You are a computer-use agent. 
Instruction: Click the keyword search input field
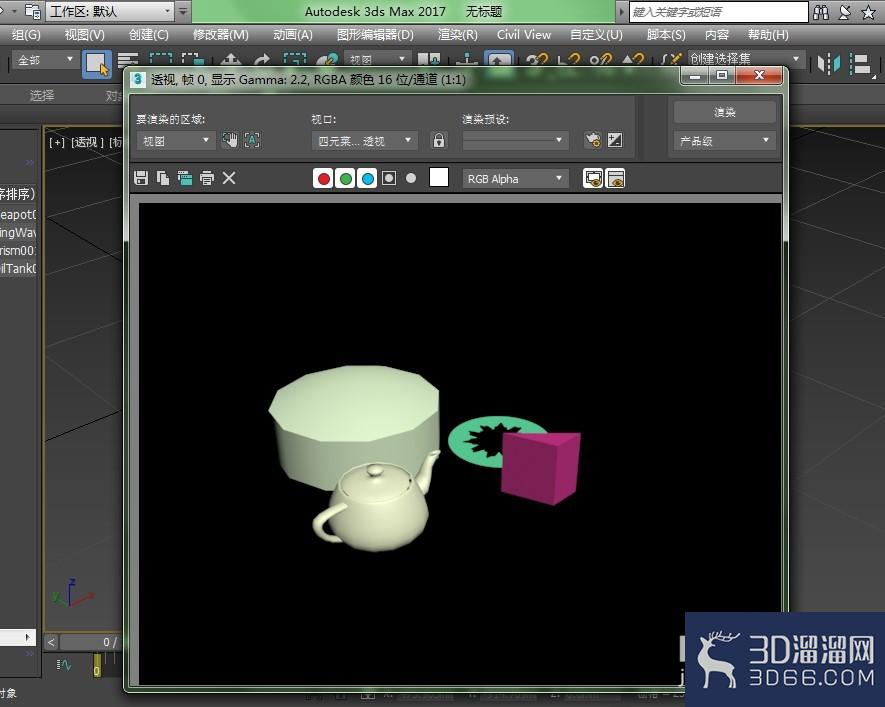tap(718, 12)
